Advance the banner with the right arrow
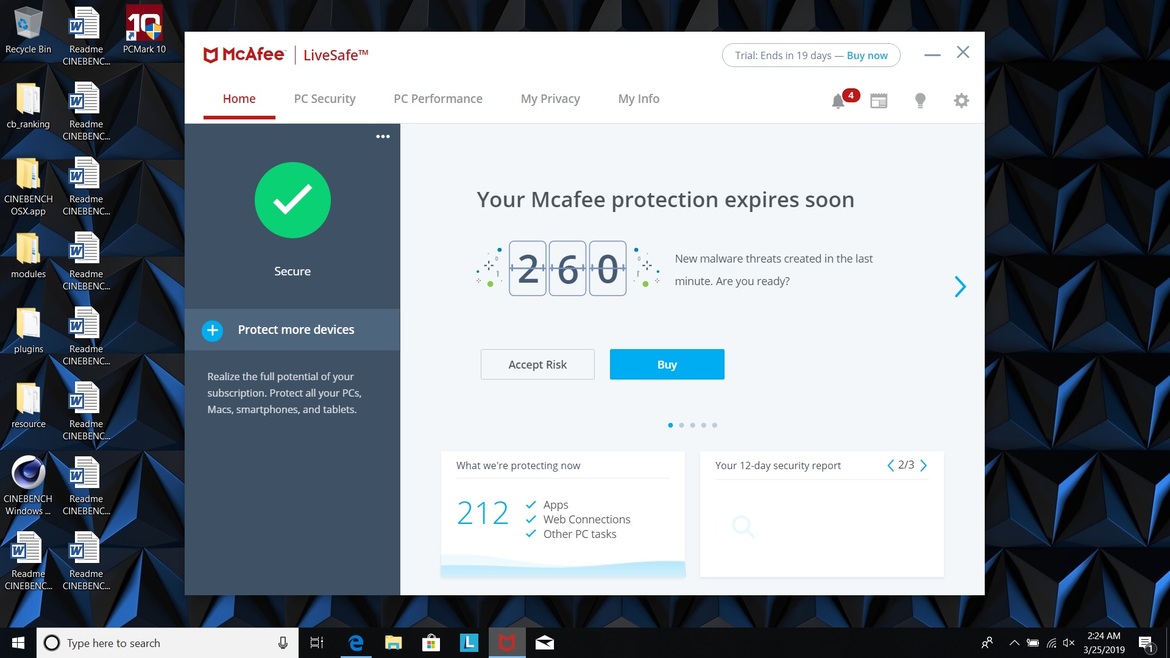1170x658 pixels. tap(960, 286)
